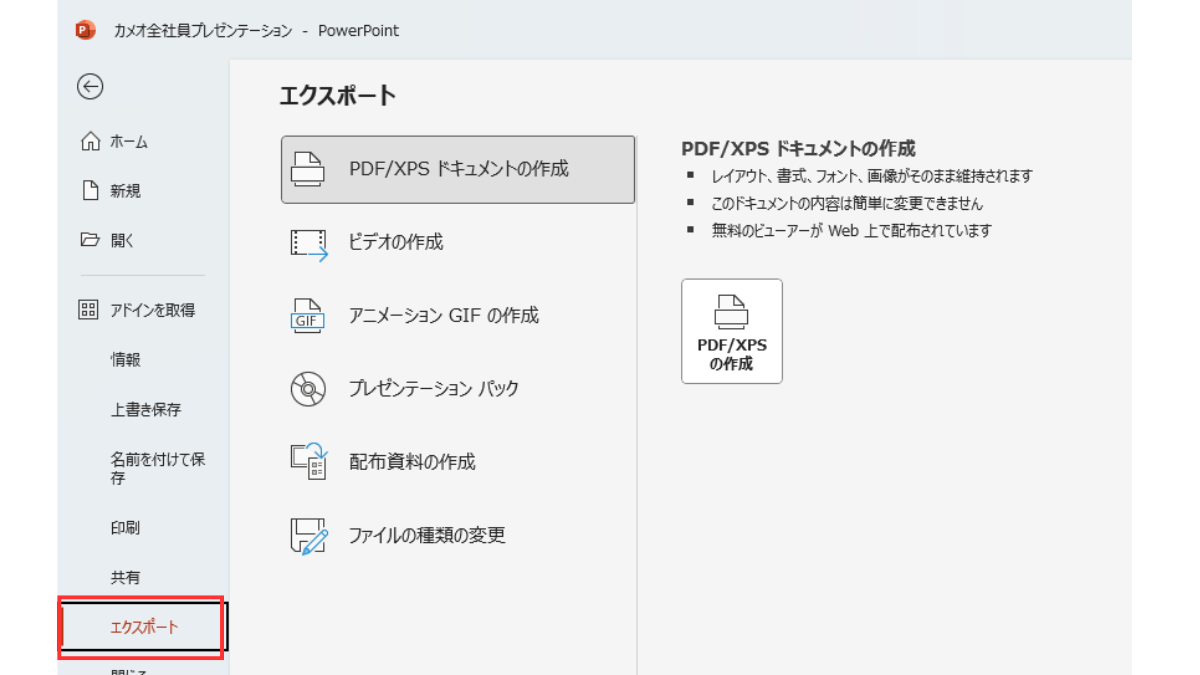Click the disc icon for プレゼンテーション パック
Viewport: 1200px width, 675px height.
pos(308,388)
